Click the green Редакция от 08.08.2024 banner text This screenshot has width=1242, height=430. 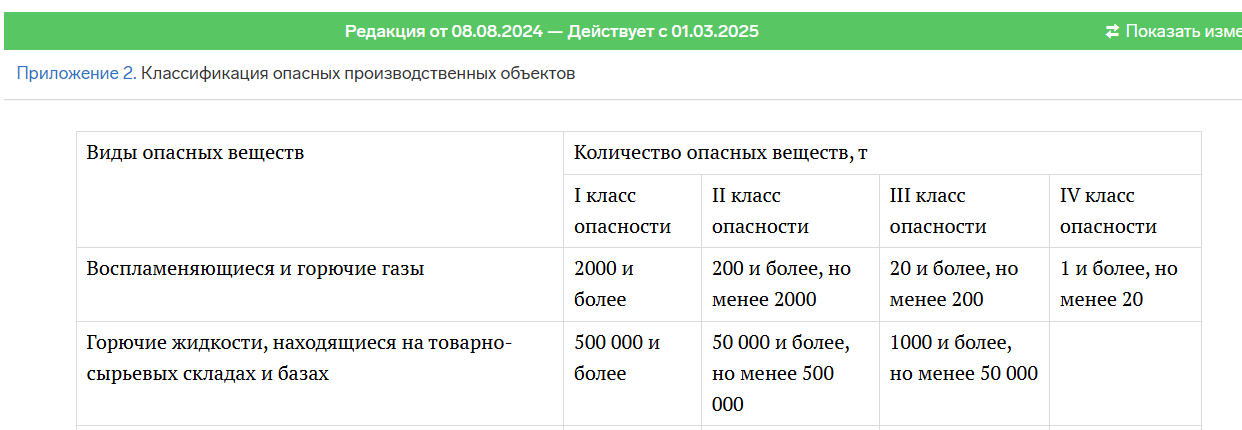click(x=551, y=31)
